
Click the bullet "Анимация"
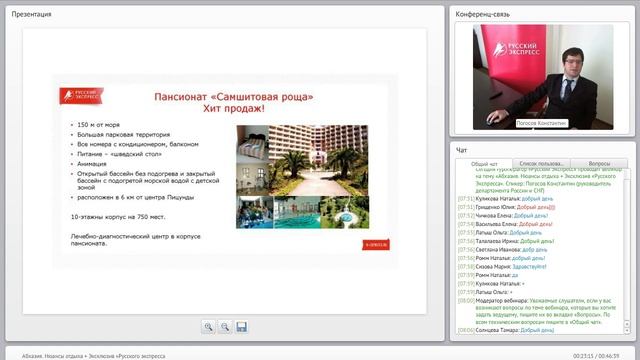pos(92,164)
